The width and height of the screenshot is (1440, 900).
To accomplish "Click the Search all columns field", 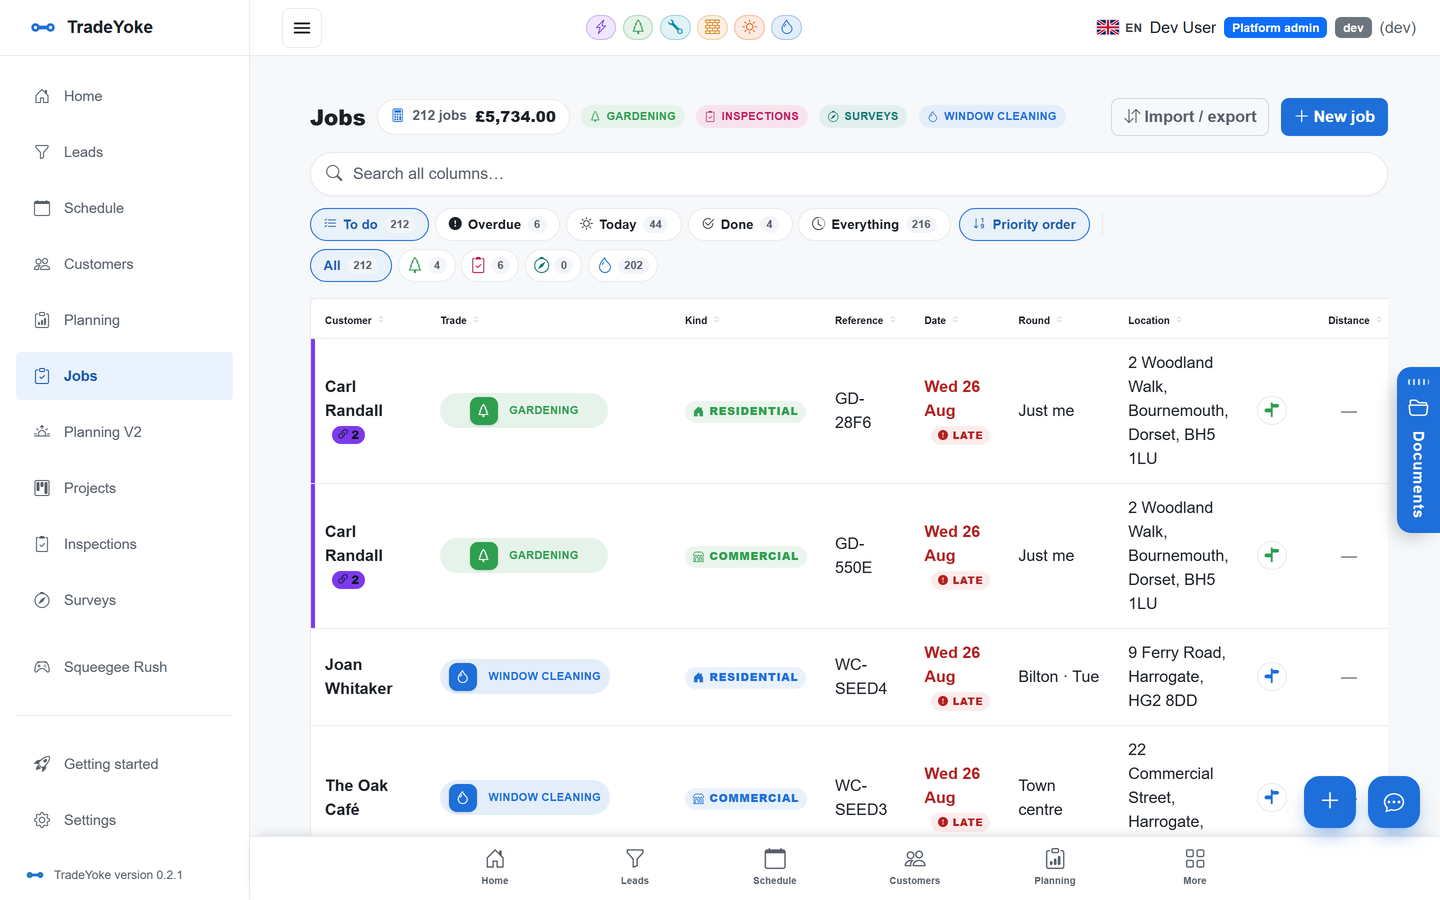I will pyautogui.click(x=848, y=174).
